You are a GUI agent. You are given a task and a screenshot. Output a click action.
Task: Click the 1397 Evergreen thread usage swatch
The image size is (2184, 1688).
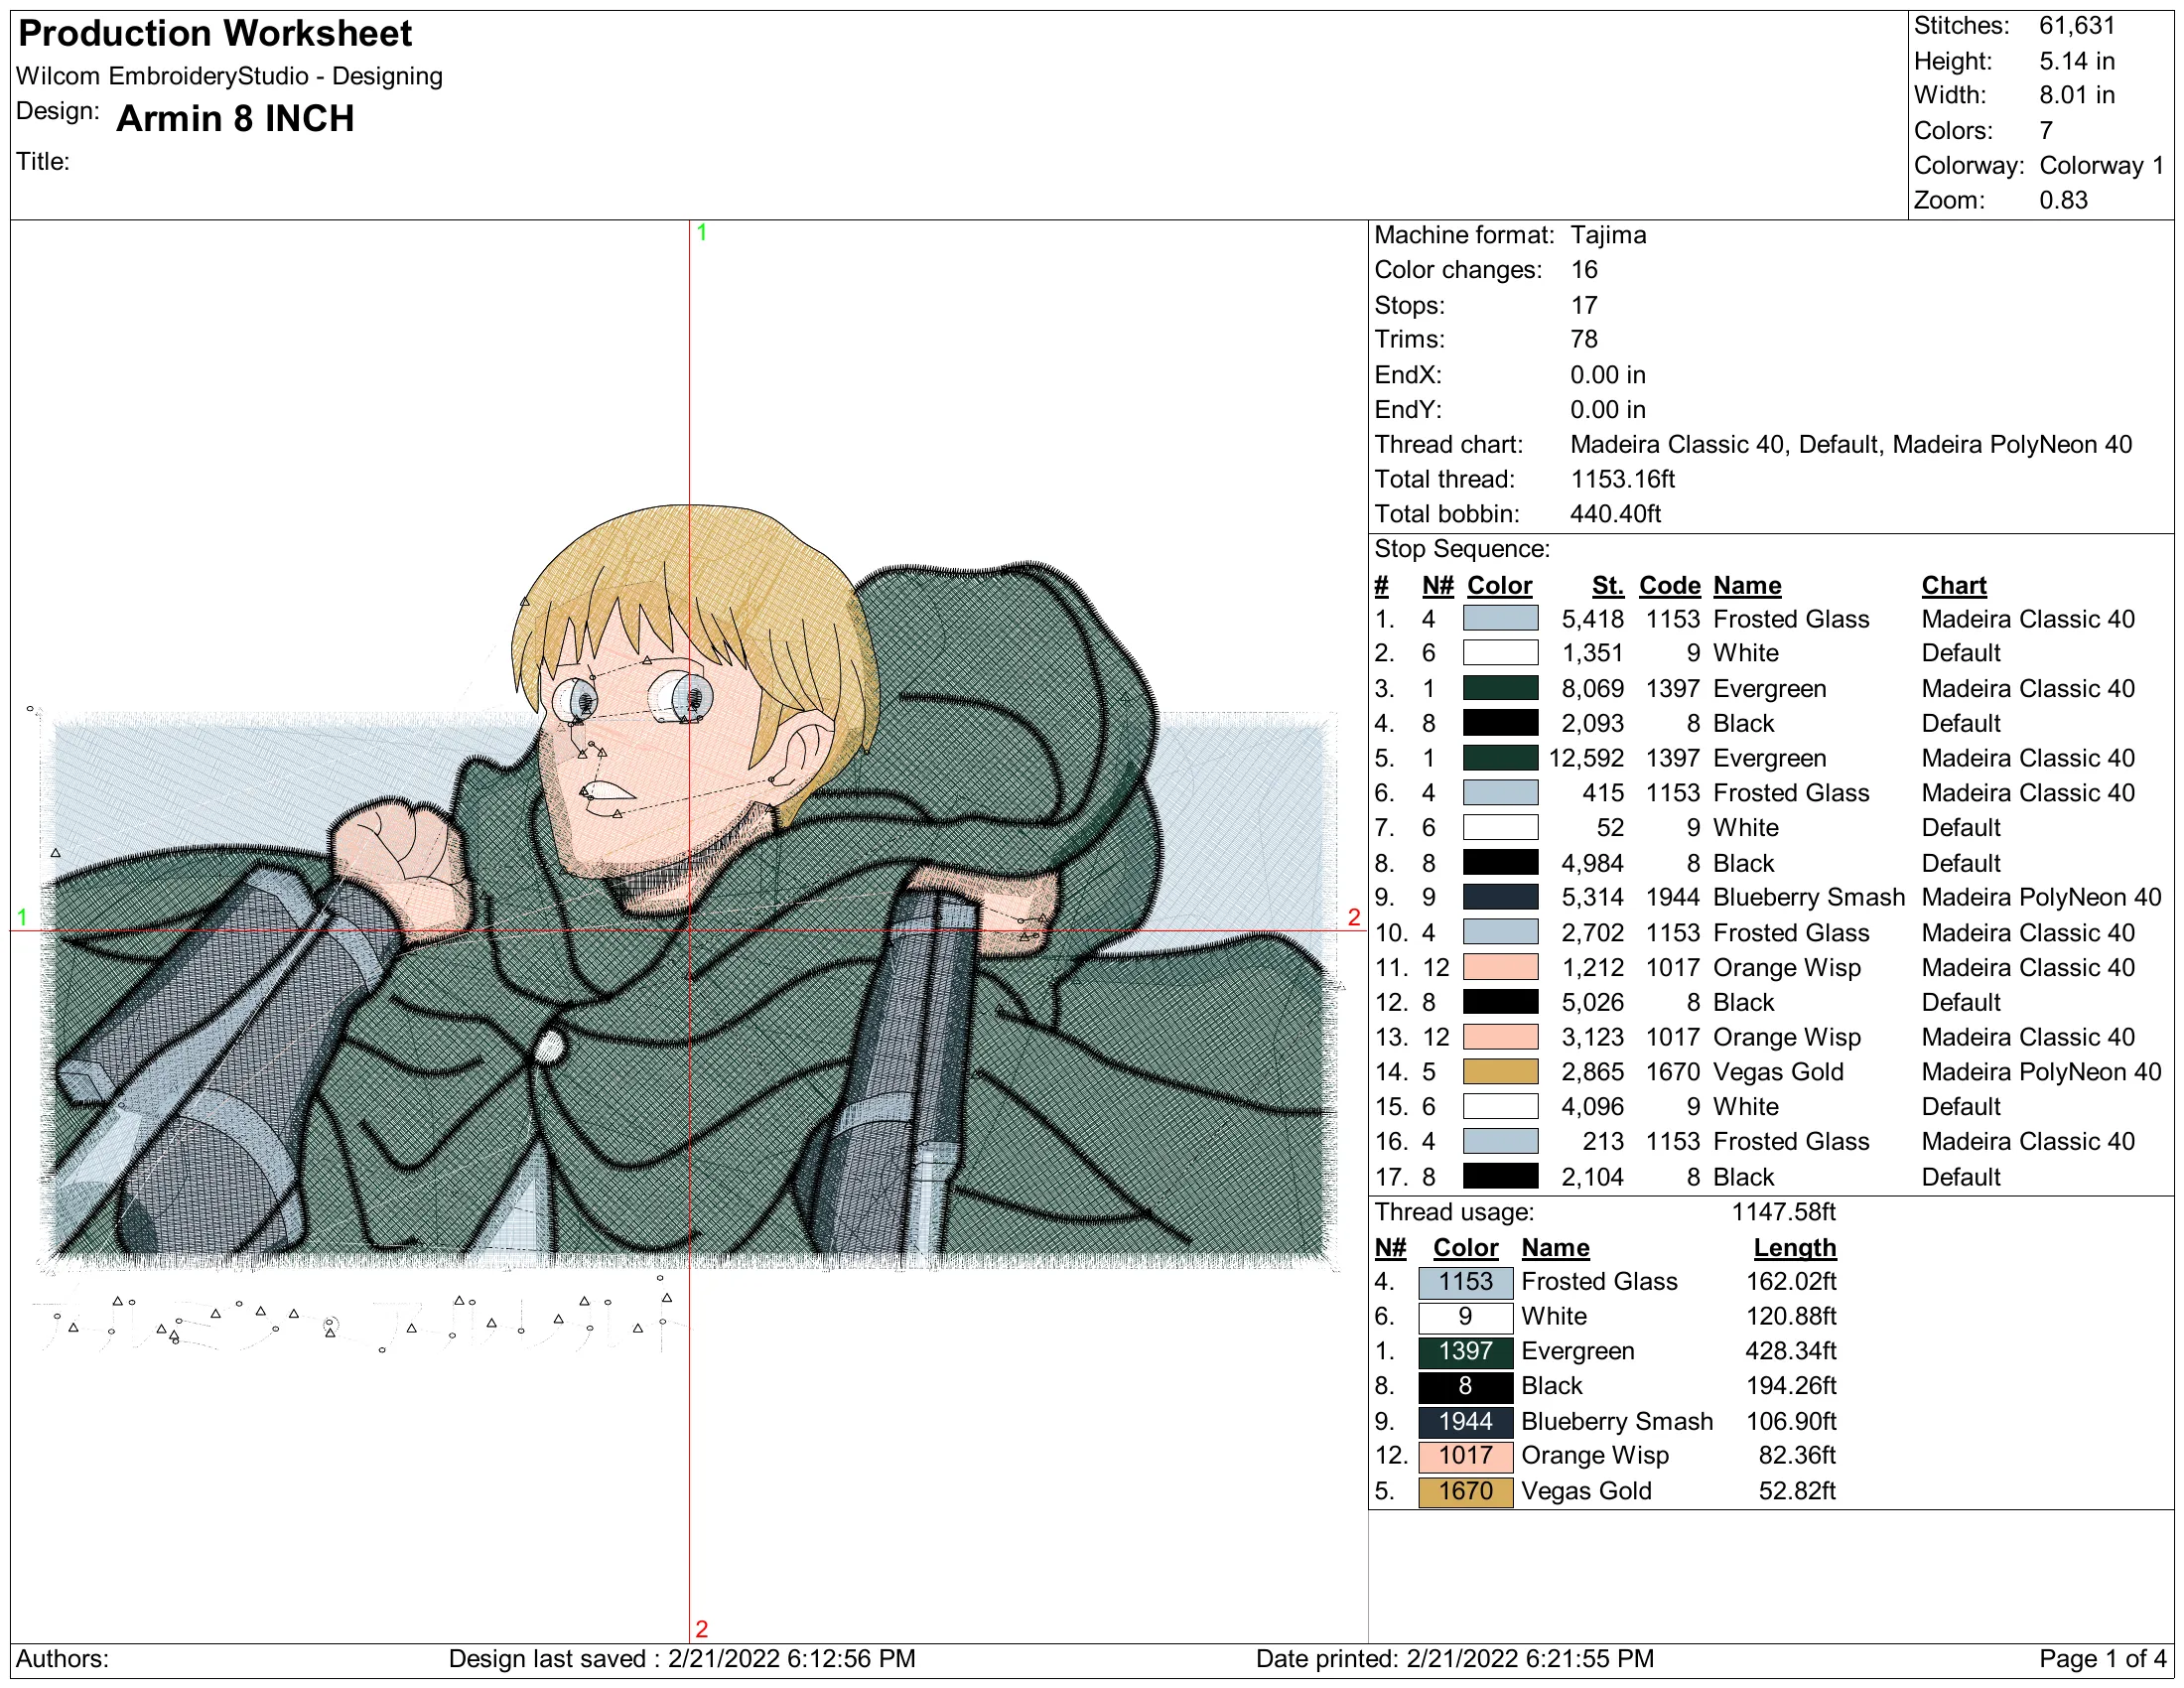[x=1465, y=1352]
